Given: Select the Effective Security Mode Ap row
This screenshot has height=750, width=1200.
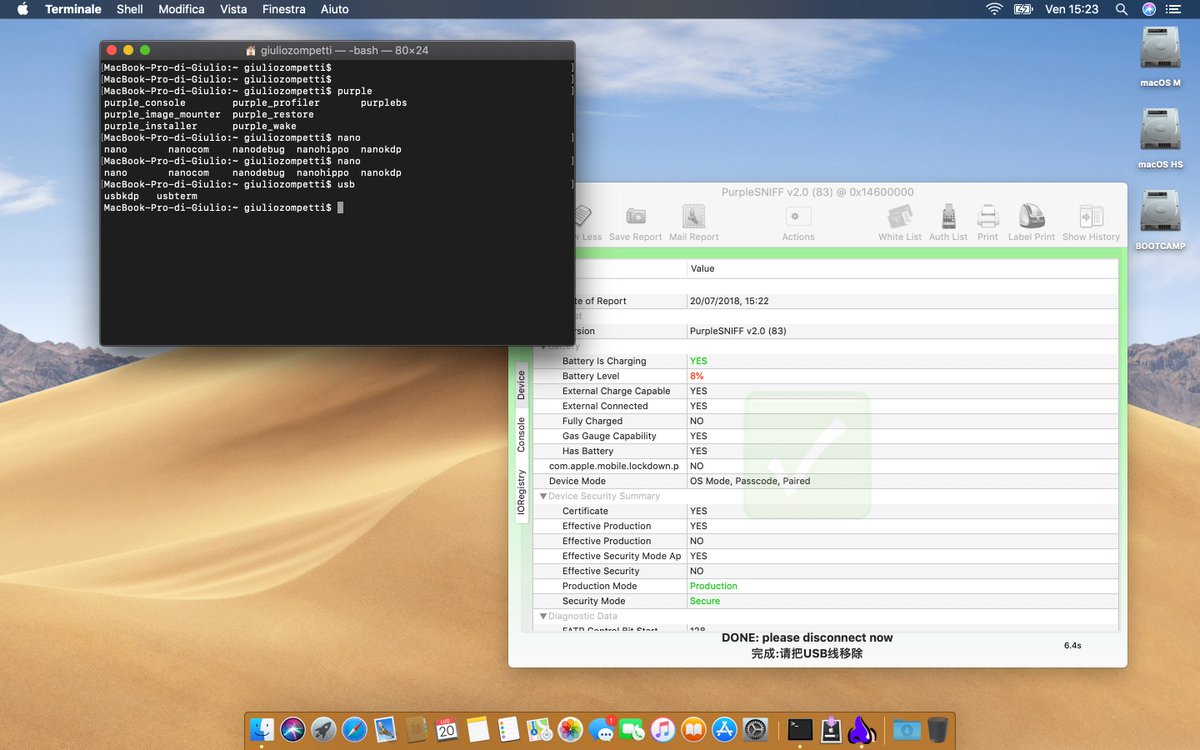Looking at the screenshot, I should tap(826, 556).
